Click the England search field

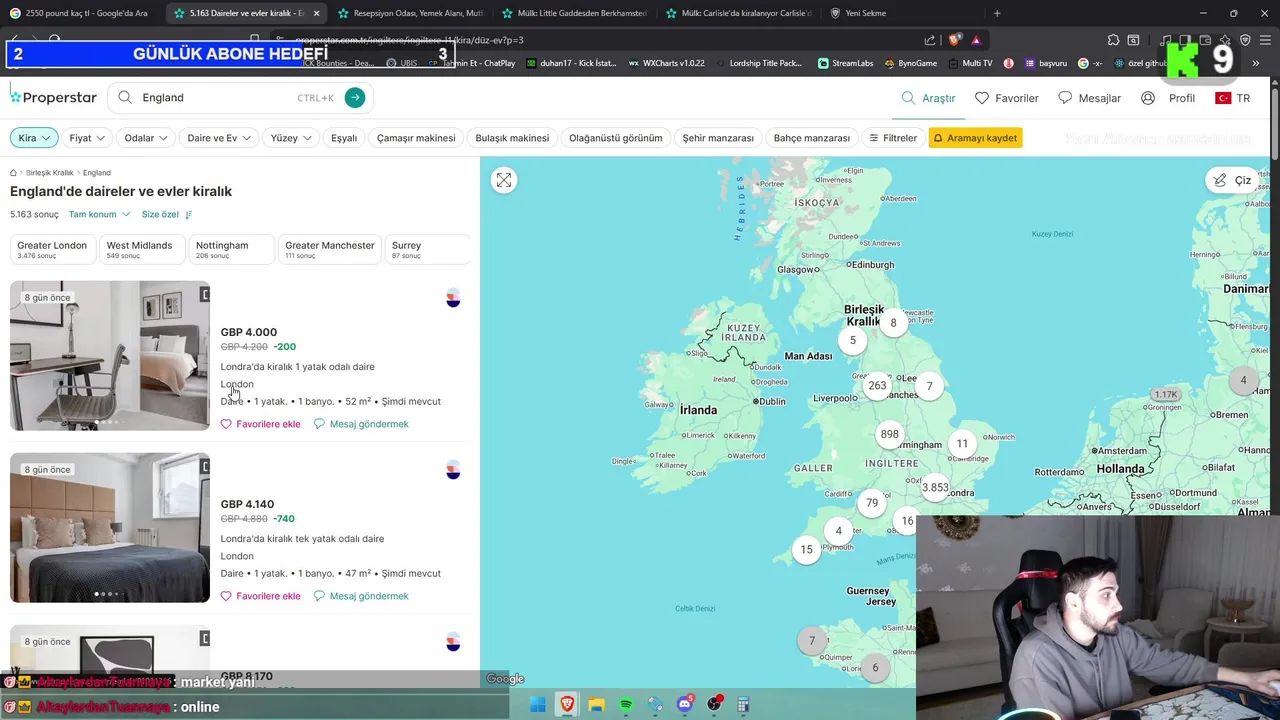(x=240, y=97)
